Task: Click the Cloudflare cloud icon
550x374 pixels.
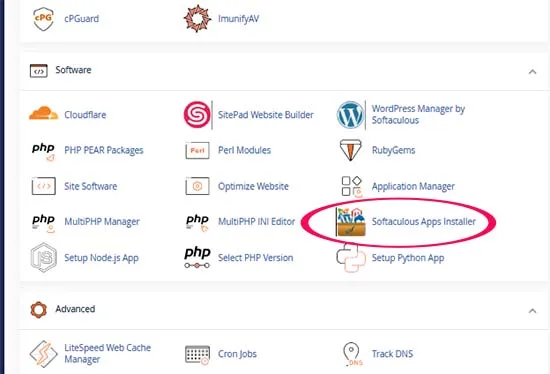Action: pos(43,114)
